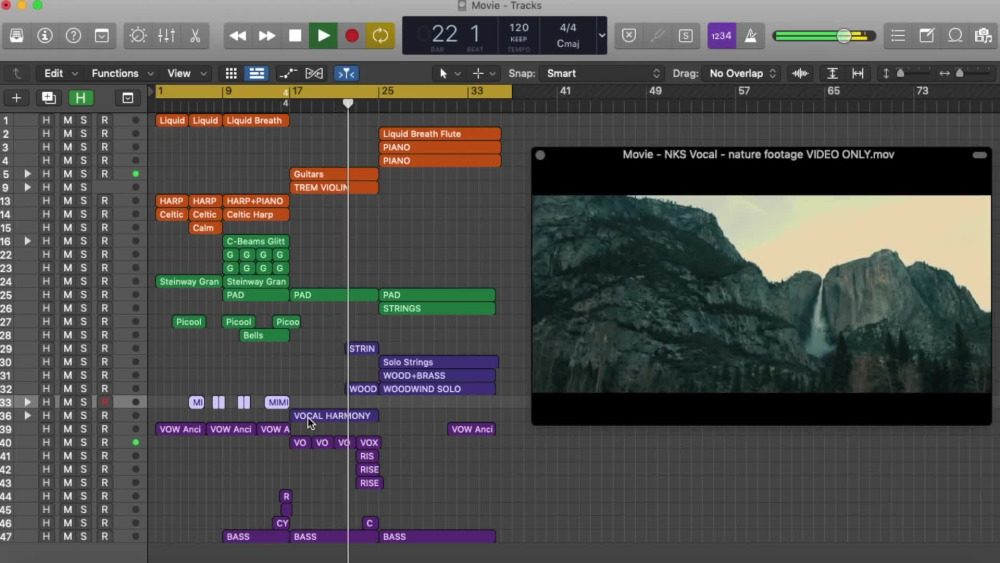Open the Library drawer icon

coord(17,36)
